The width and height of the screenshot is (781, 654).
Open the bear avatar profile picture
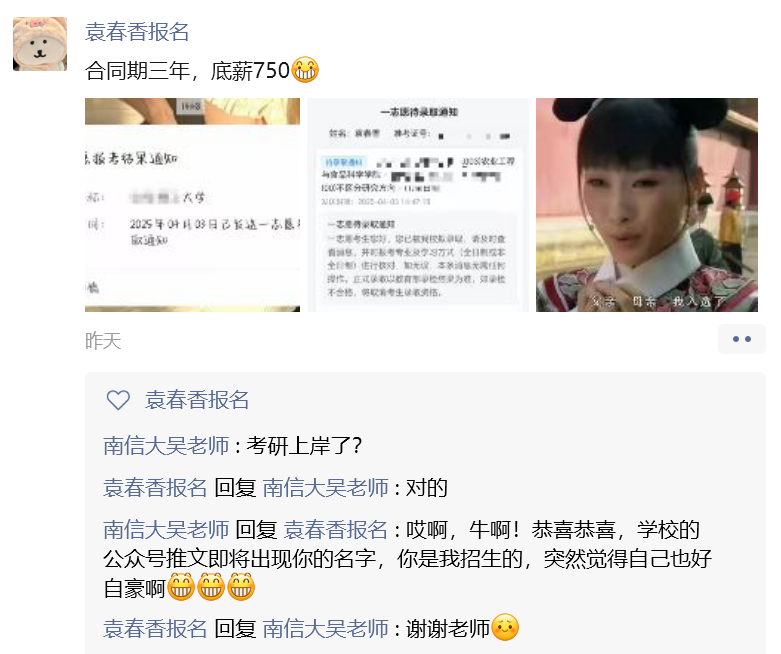pyautogui.click(x=40, y=44)
